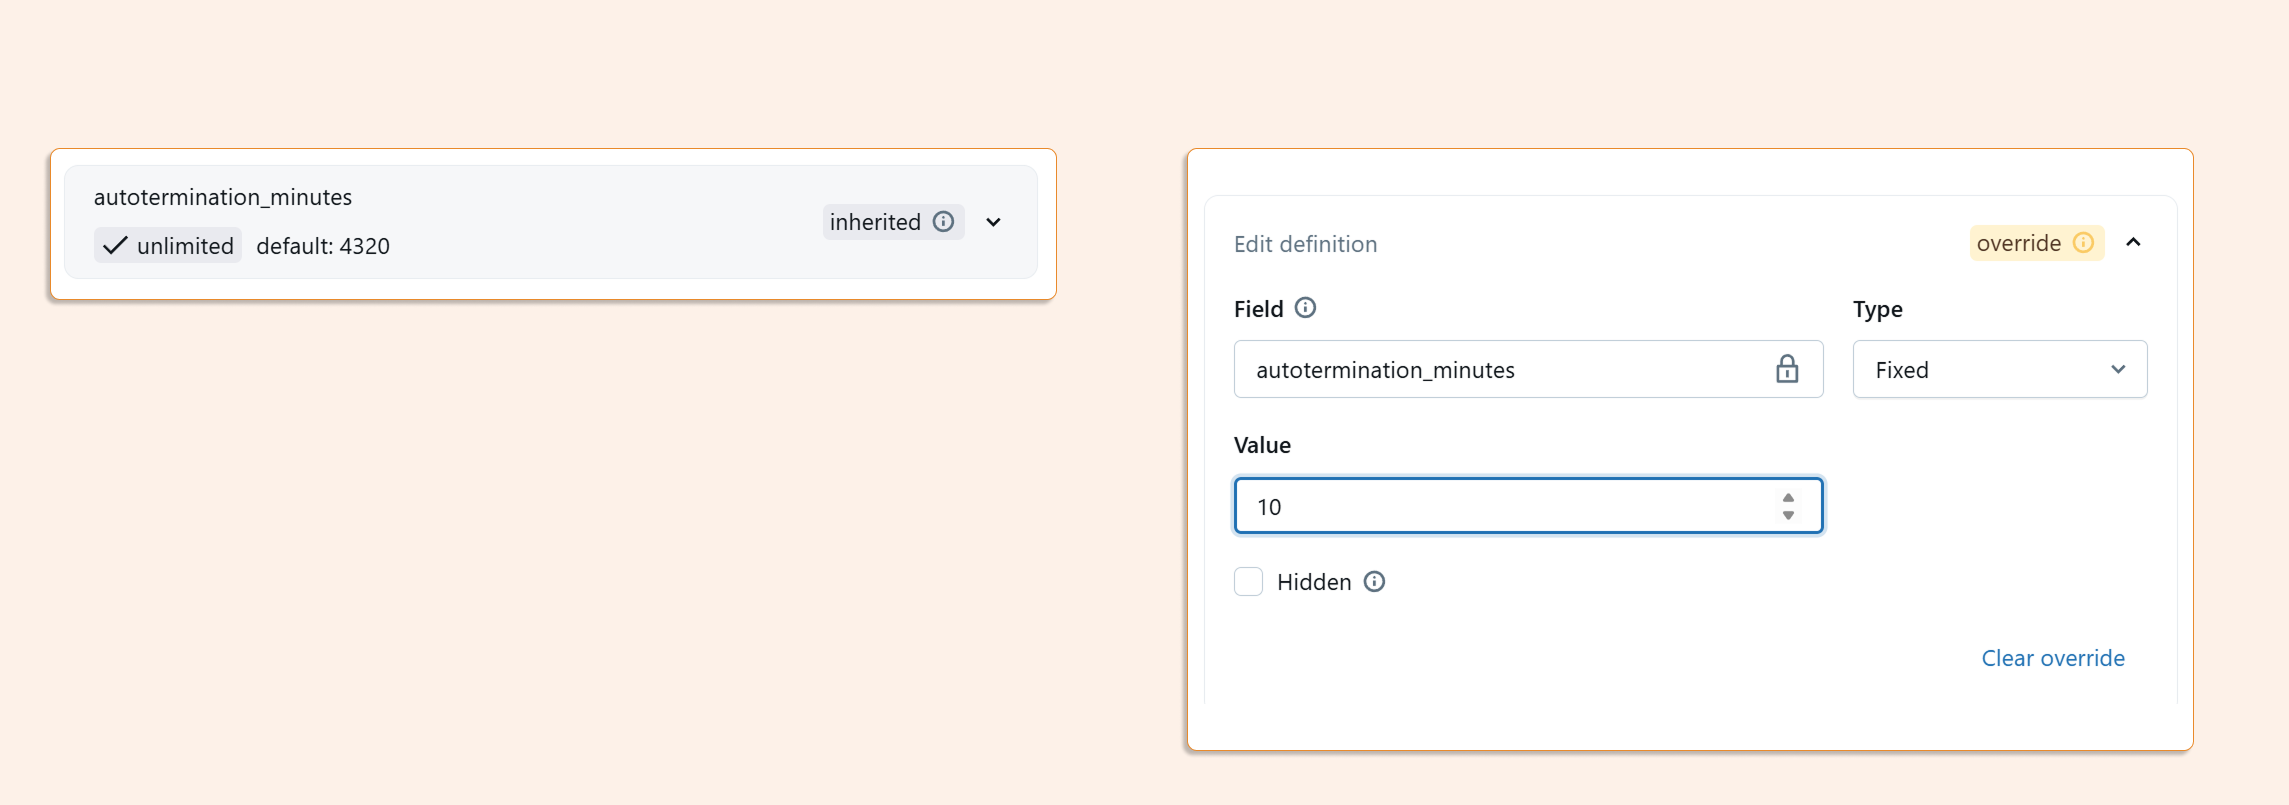The image size is (2289, 805).
Task: Decrease Value with the stepper down arrow
Action: pyautogui.click(x=1788, y=515)
